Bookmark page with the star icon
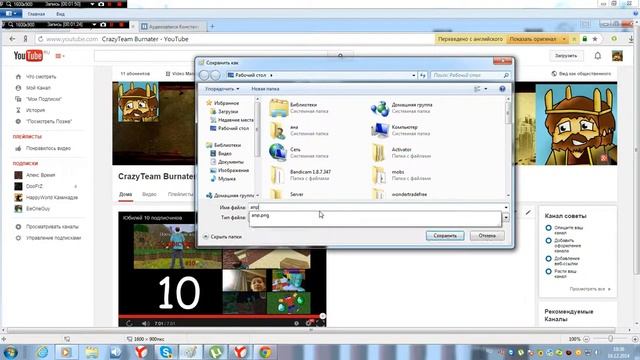 coord(595,39)
